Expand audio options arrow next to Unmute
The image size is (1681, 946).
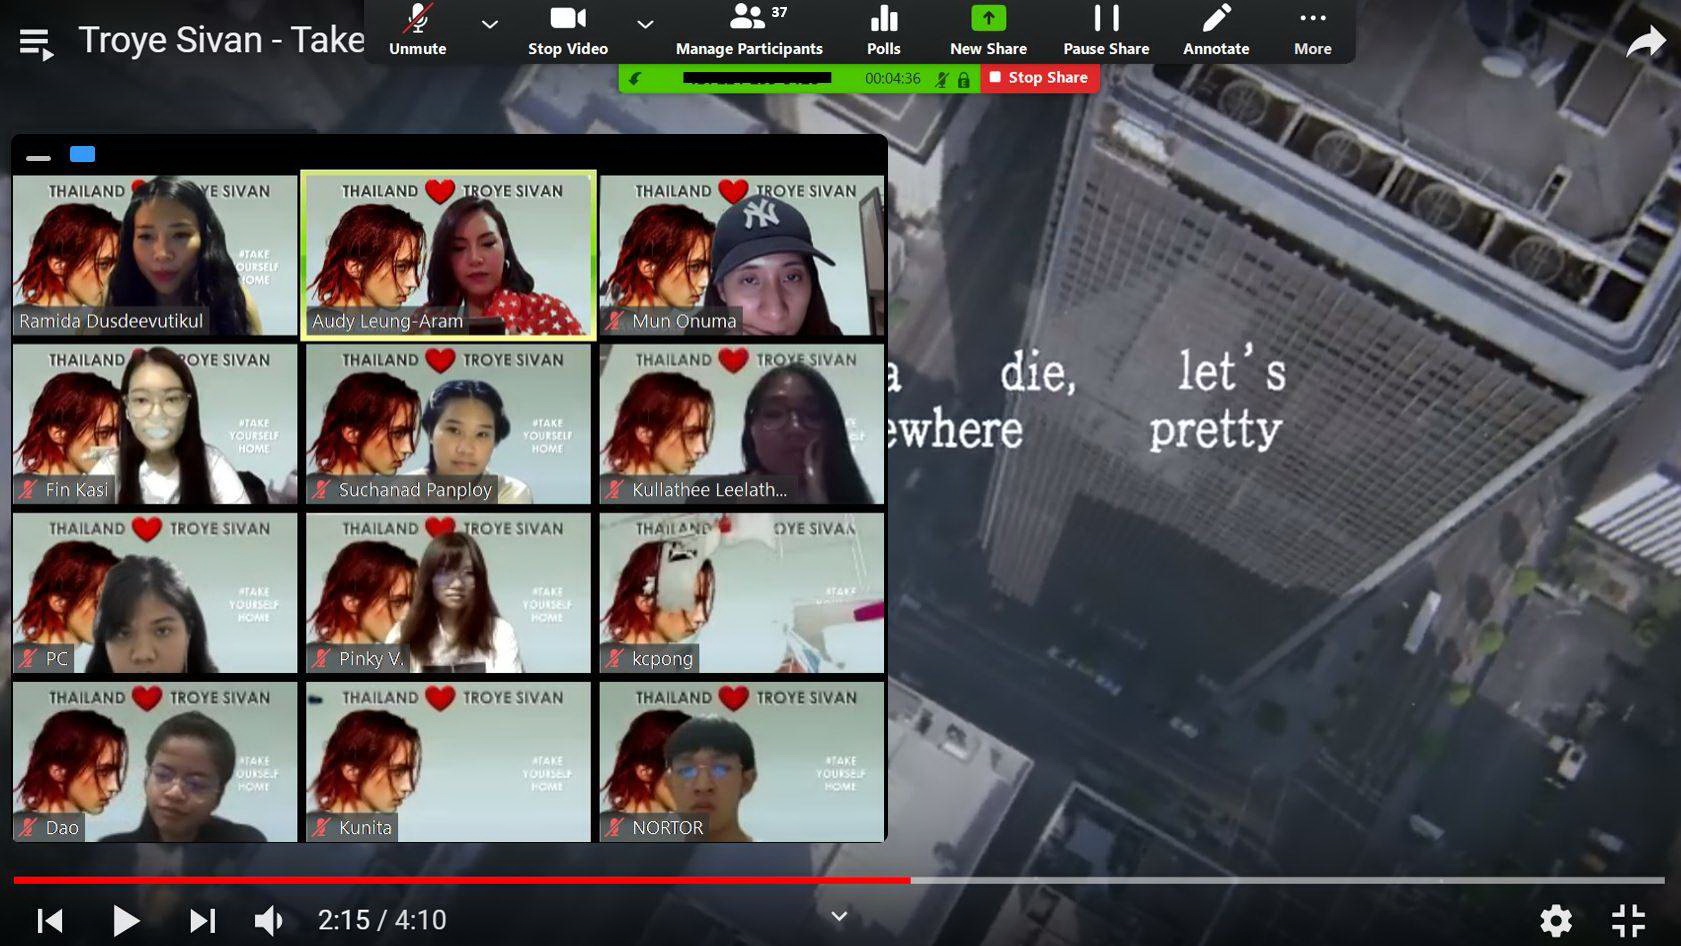point(489,24)
